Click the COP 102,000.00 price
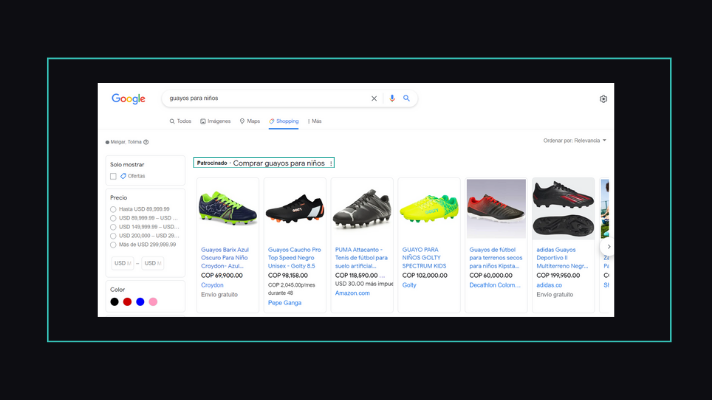 [x=425, y=276]
